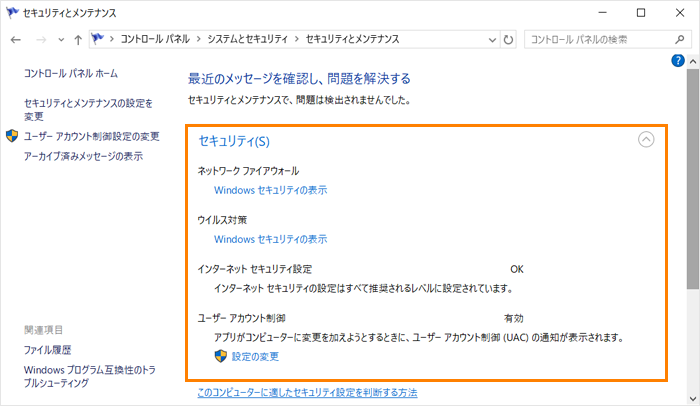Click the インターネット セキュリティ設定 OK status
This screenshot has width=700, height=406.
coord(517,269)
